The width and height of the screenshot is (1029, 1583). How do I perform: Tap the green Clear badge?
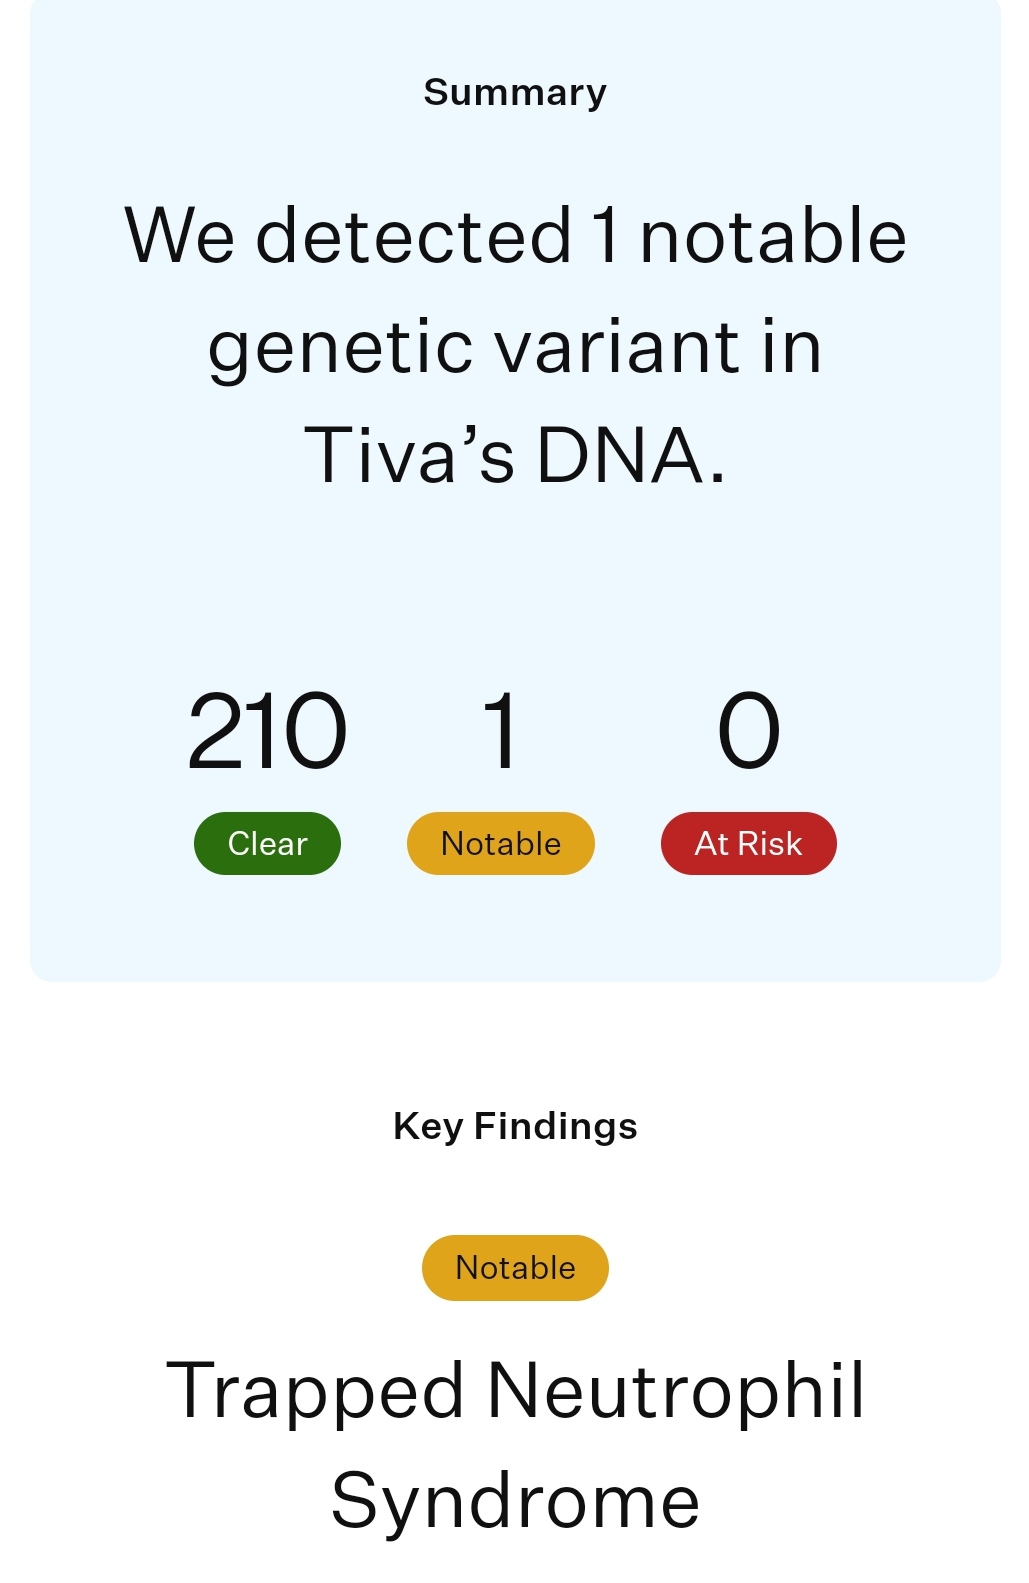coord(267,843)
